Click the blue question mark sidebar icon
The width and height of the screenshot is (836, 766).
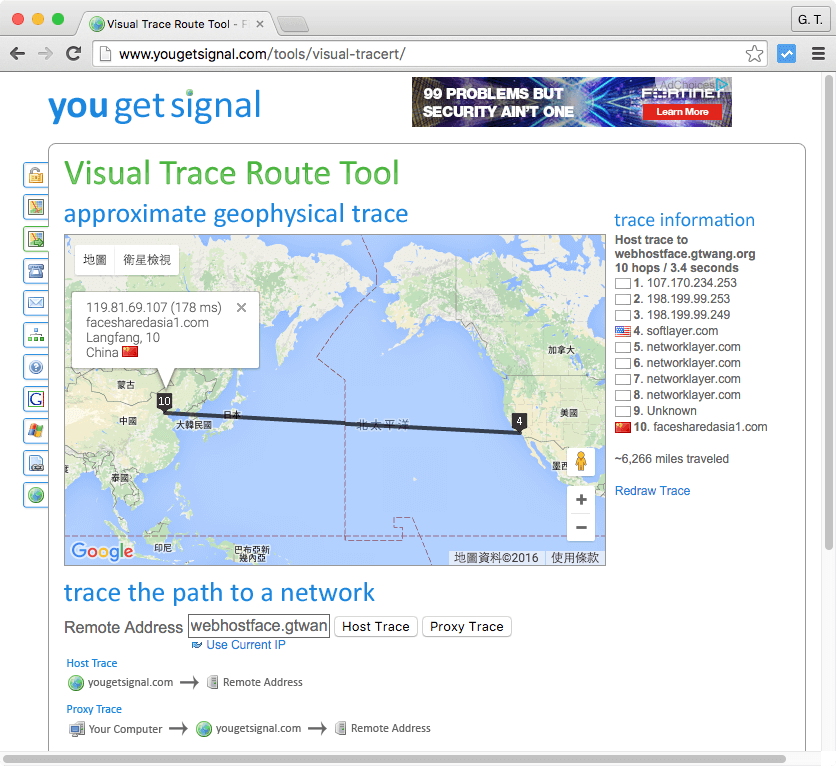coord(36,367)
